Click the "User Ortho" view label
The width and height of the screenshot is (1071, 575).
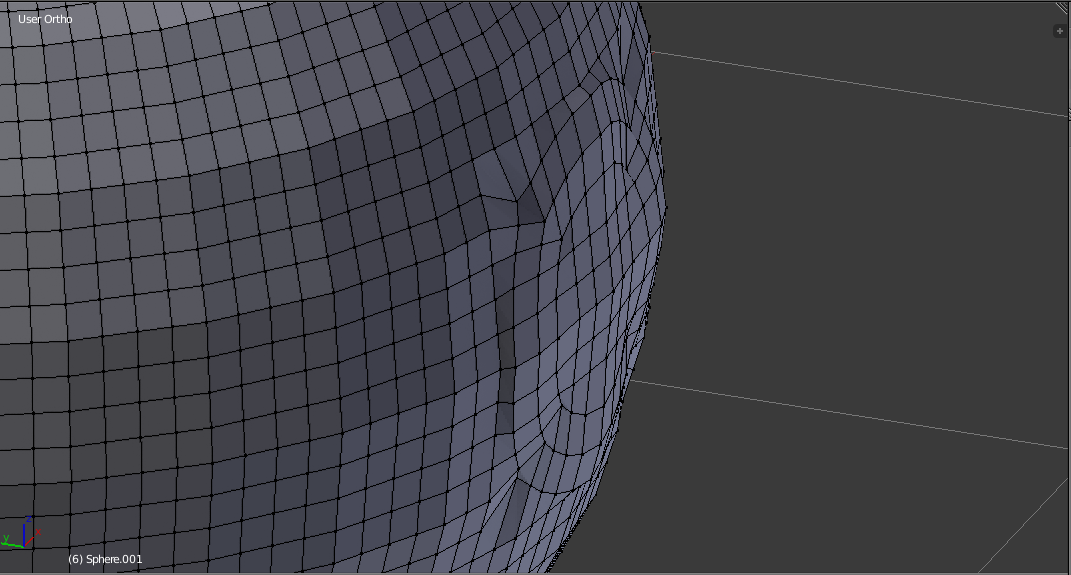[x=45, y=19]
